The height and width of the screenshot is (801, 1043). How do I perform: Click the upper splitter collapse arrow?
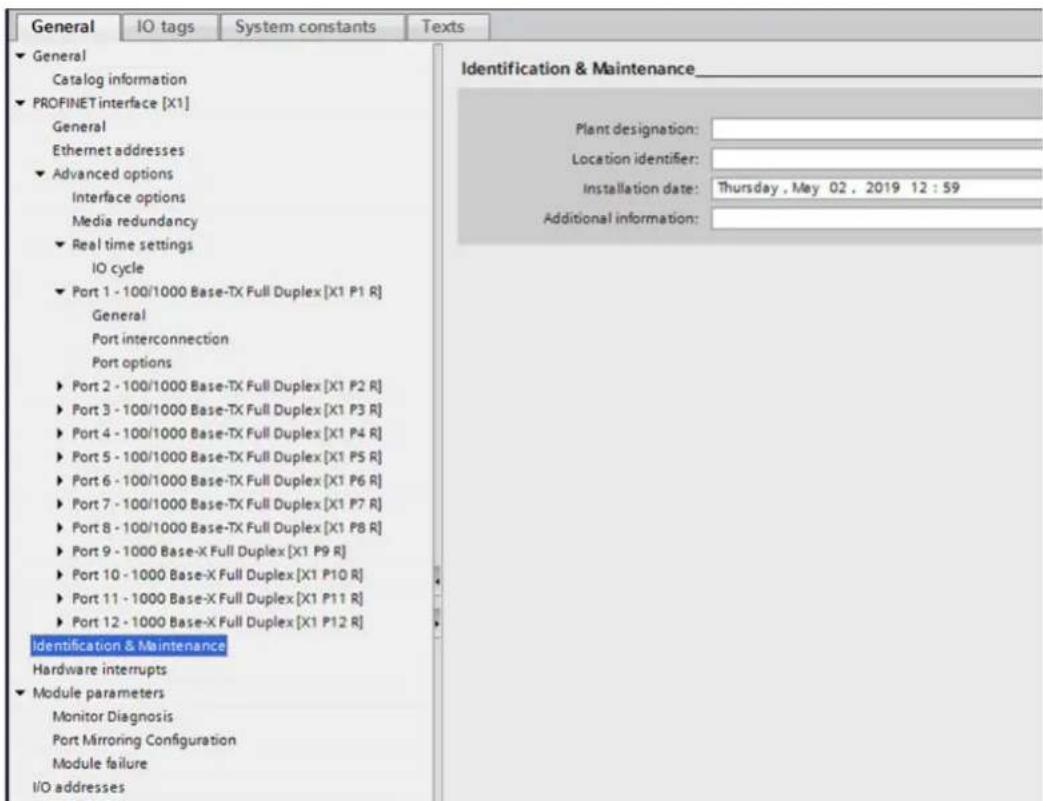pos(437,582)
